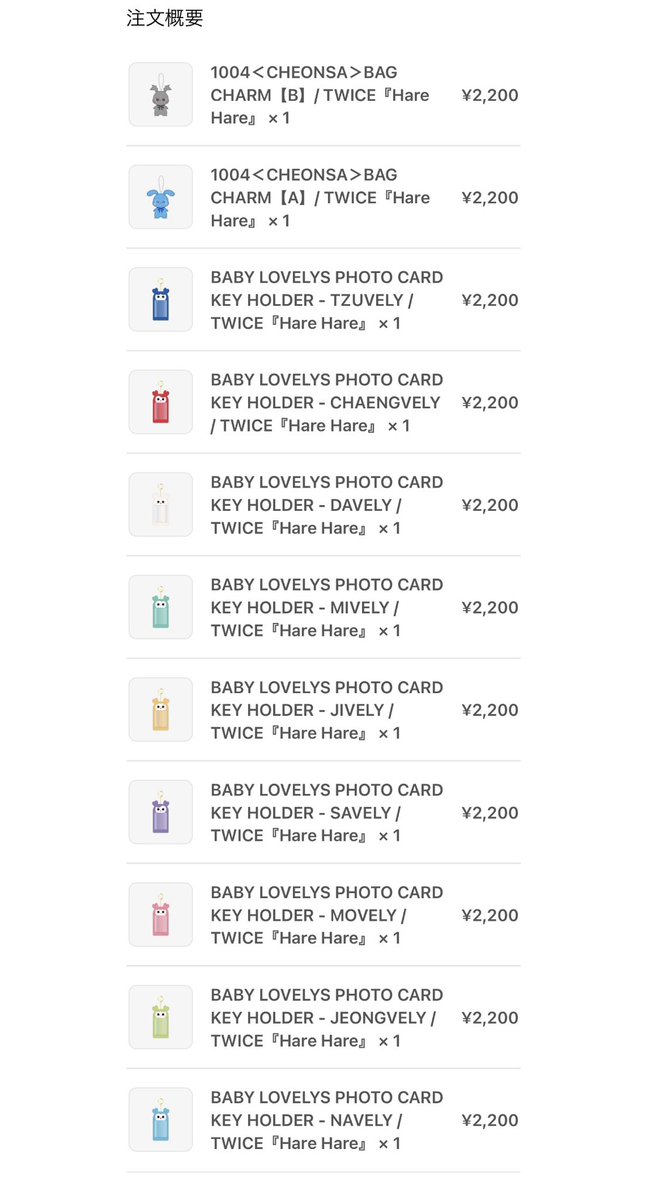Open the CHAENGVELY photo card key holder title

click(x=327, y=402)
